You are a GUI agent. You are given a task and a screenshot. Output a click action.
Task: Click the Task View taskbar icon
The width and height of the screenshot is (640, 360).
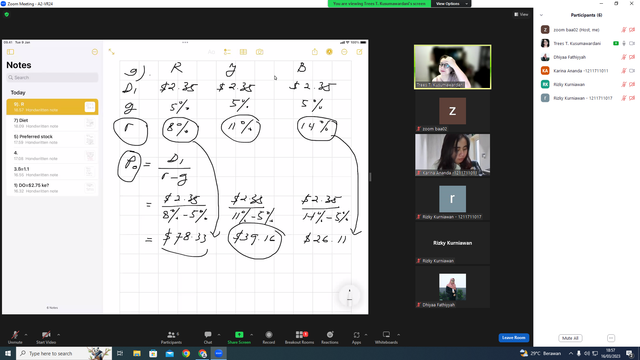coord(120,353)
